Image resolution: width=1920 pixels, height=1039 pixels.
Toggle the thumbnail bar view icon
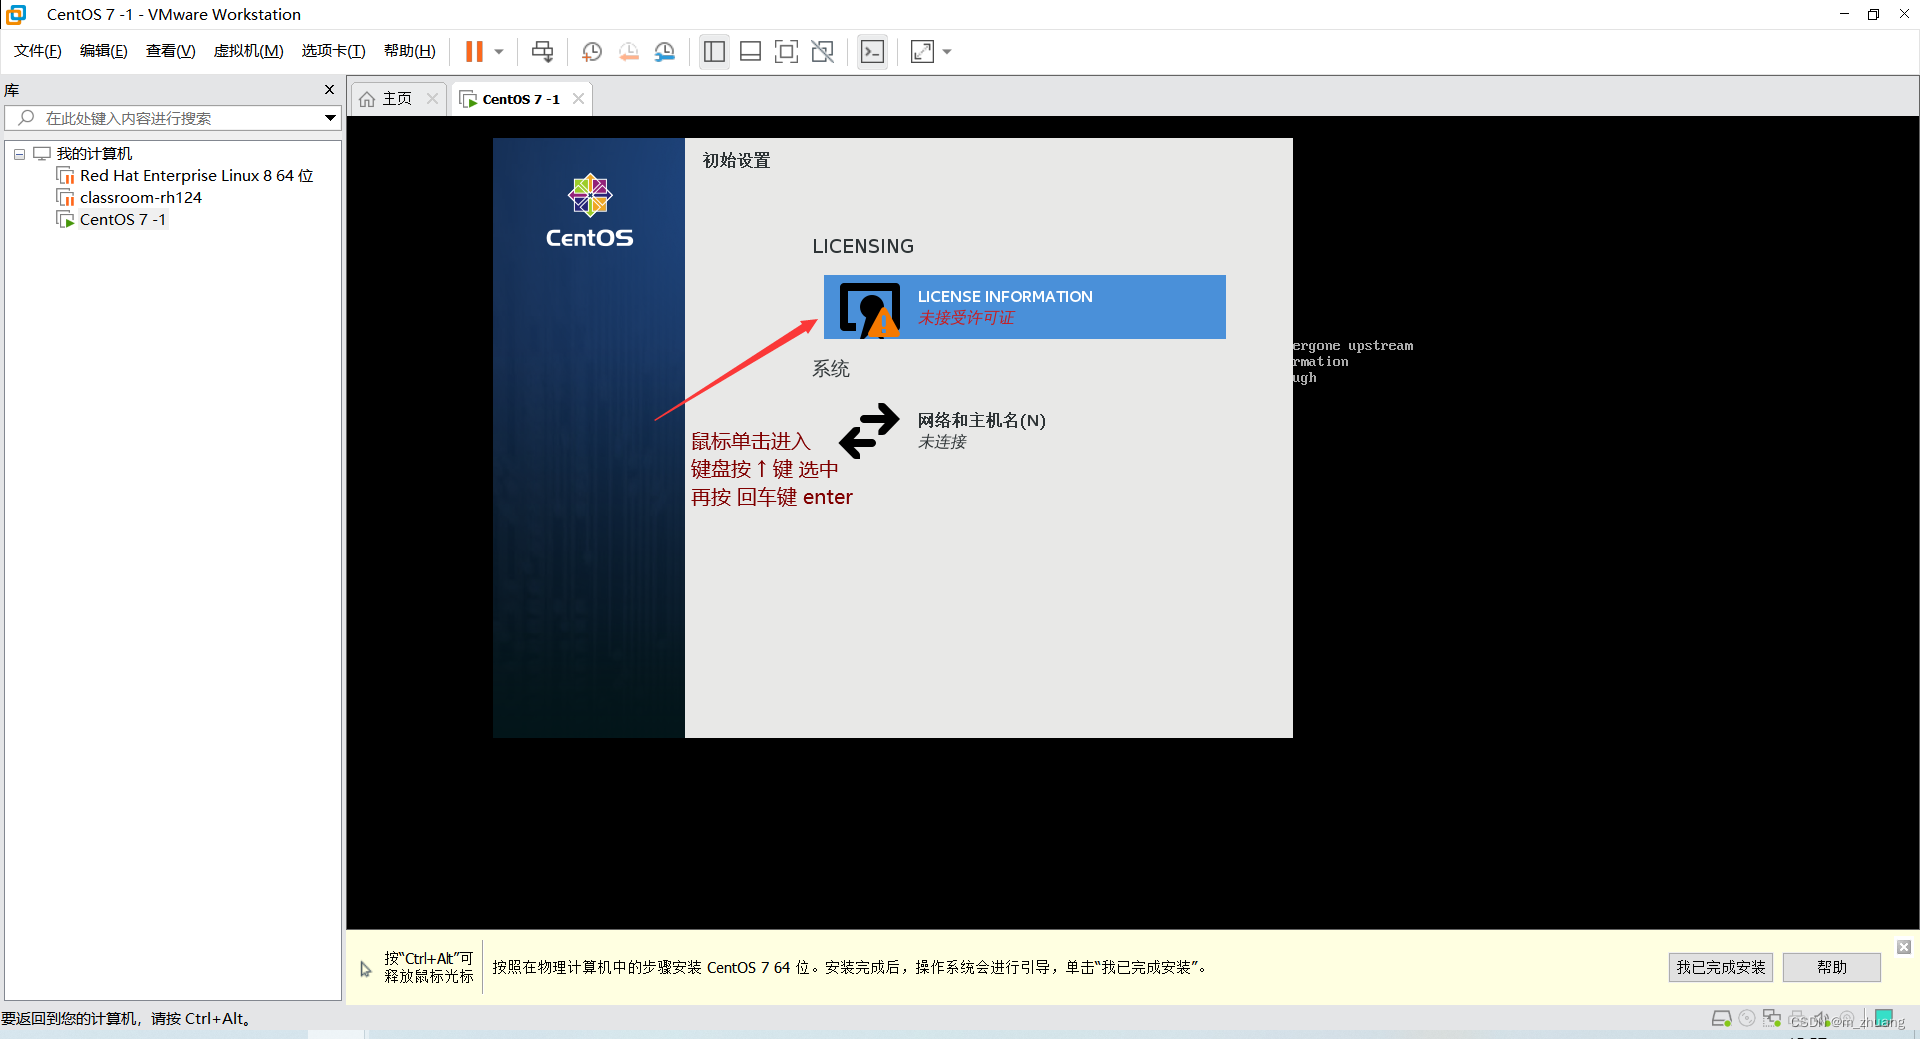pos(750,51)
